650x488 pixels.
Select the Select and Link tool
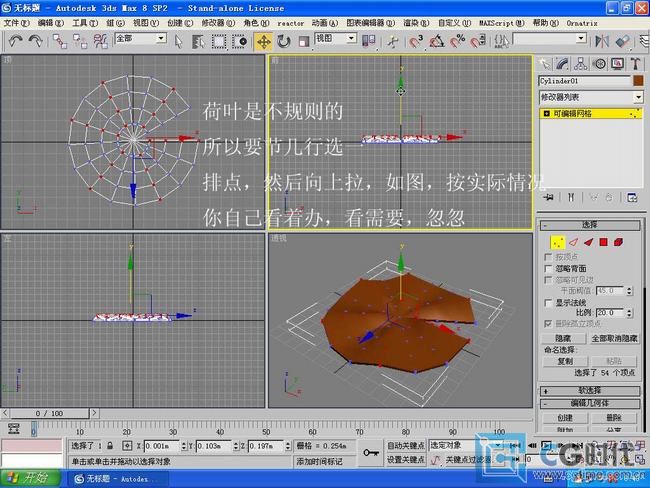[60, 41]
